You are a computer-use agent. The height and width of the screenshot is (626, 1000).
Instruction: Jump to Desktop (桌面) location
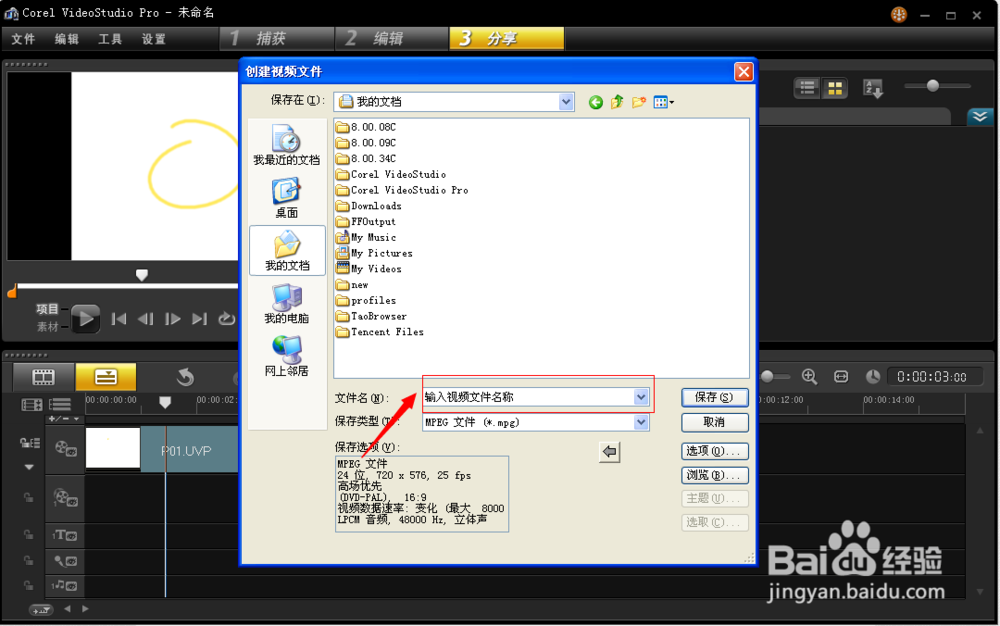point(286,198)
